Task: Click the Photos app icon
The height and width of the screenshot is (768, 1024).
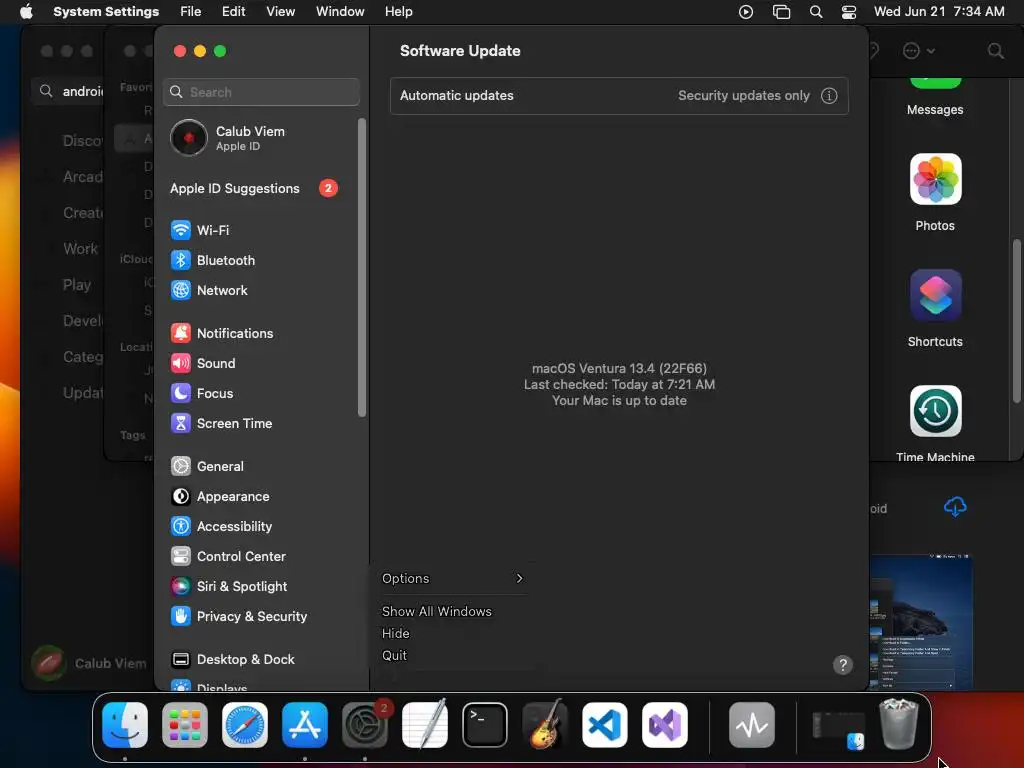Action: point(935,179)
